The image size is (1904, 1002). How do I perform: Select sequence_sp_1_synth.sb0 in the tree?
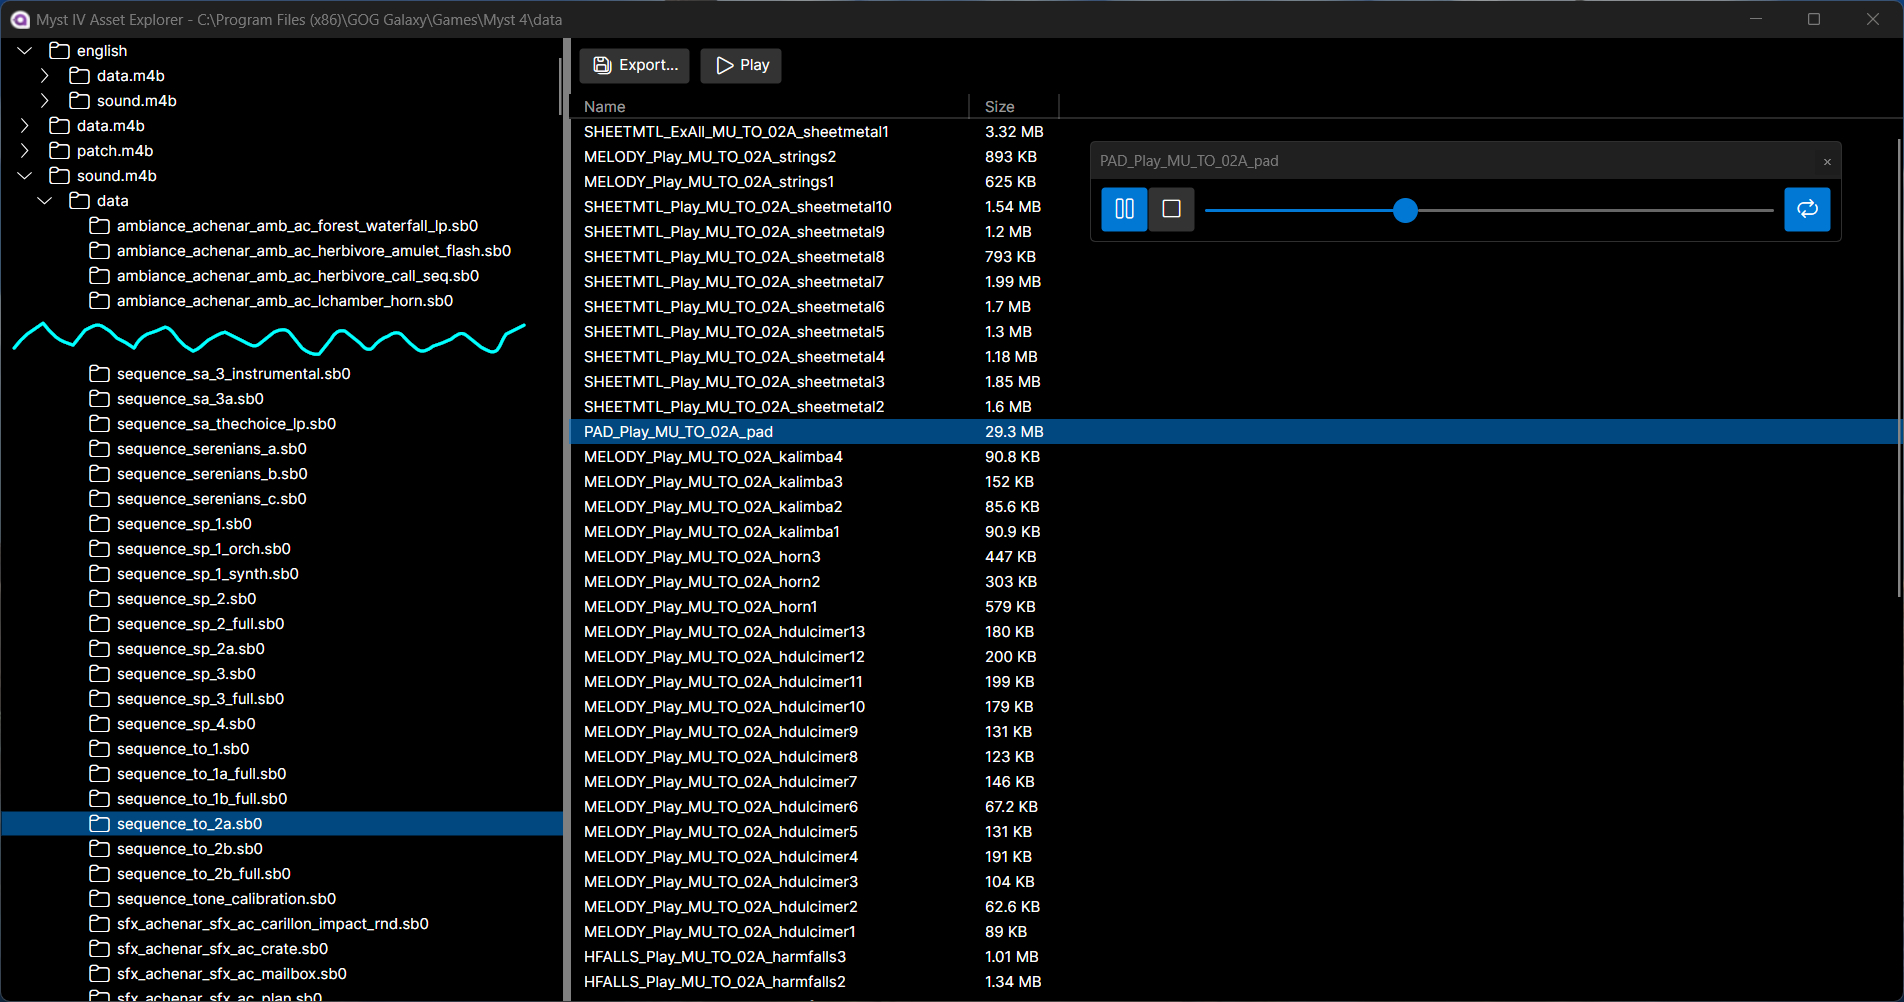click(x=207, y=573)
